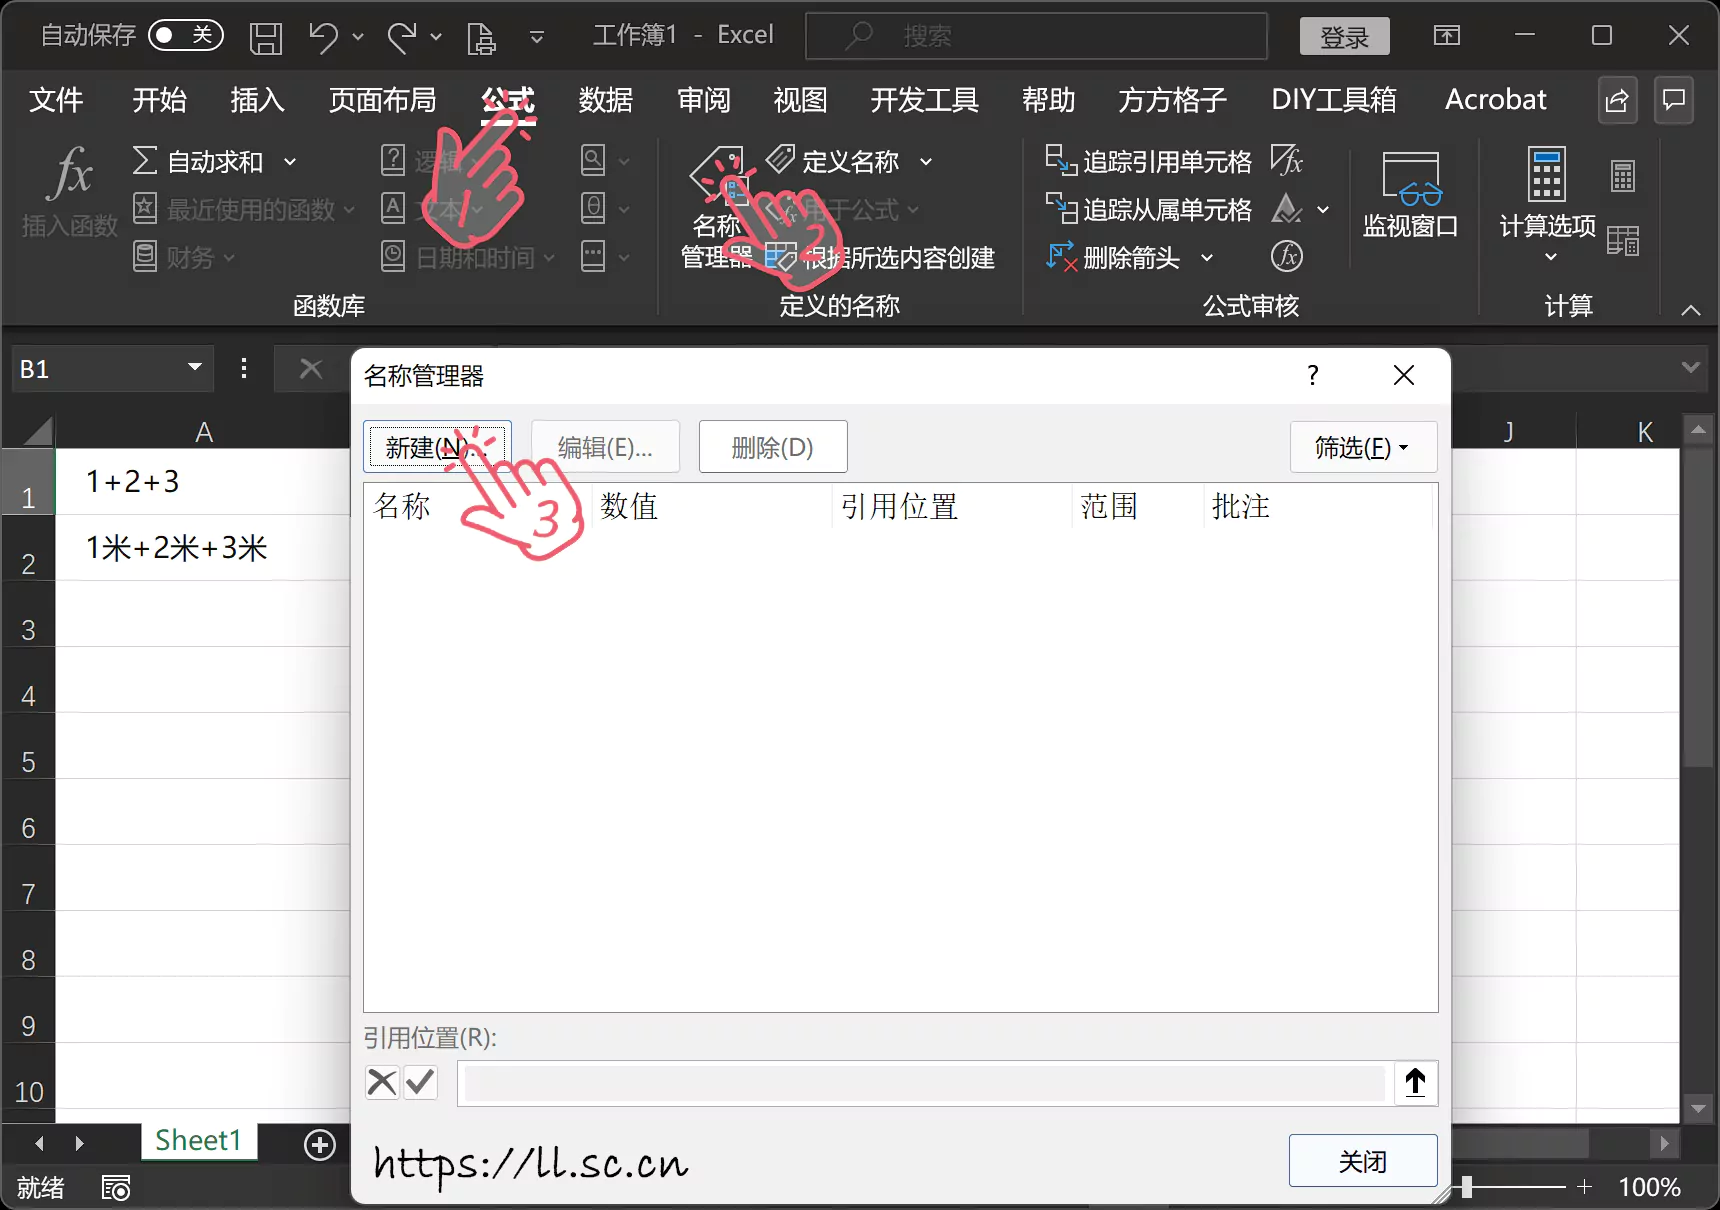Click the collapse dialog arrow in reference box
This screenshot has height=1210, width=1720.
(x=1415, y=1083)
